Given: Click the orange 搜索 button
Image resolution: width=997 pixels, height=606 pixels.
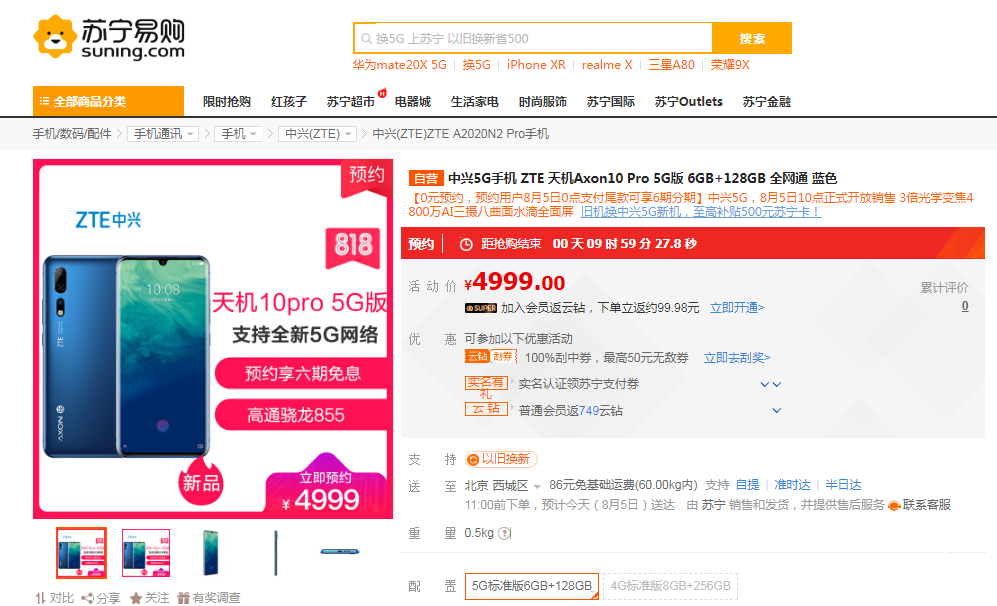Looking at the screenshot, I should tap(752, 38).
